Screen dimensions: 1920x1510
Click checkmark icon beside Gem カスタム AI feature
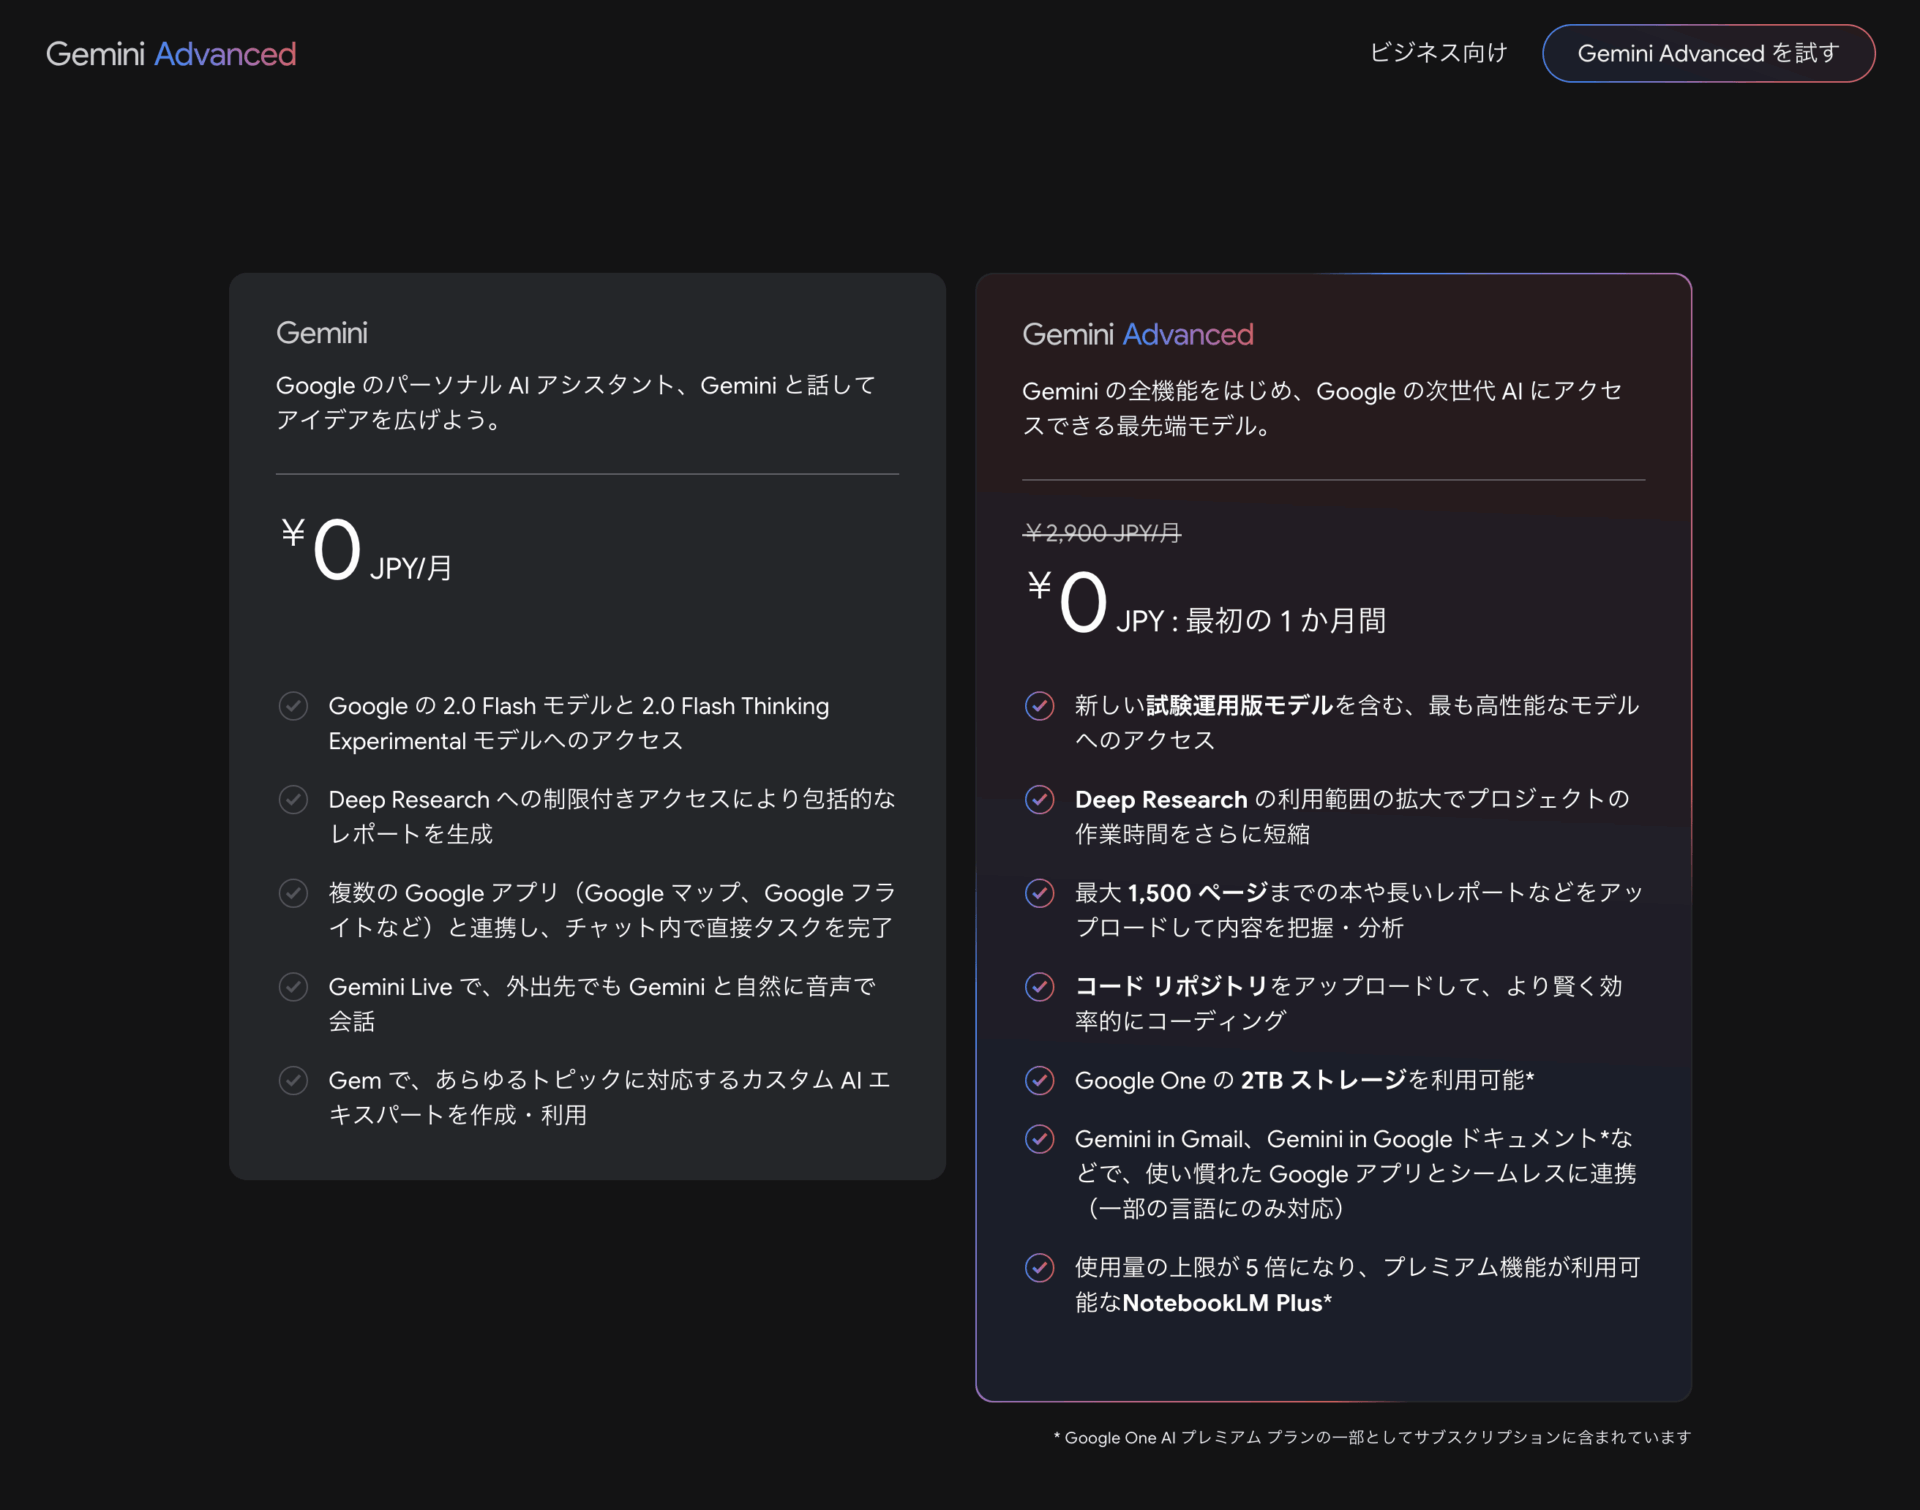click(293, 1081)
